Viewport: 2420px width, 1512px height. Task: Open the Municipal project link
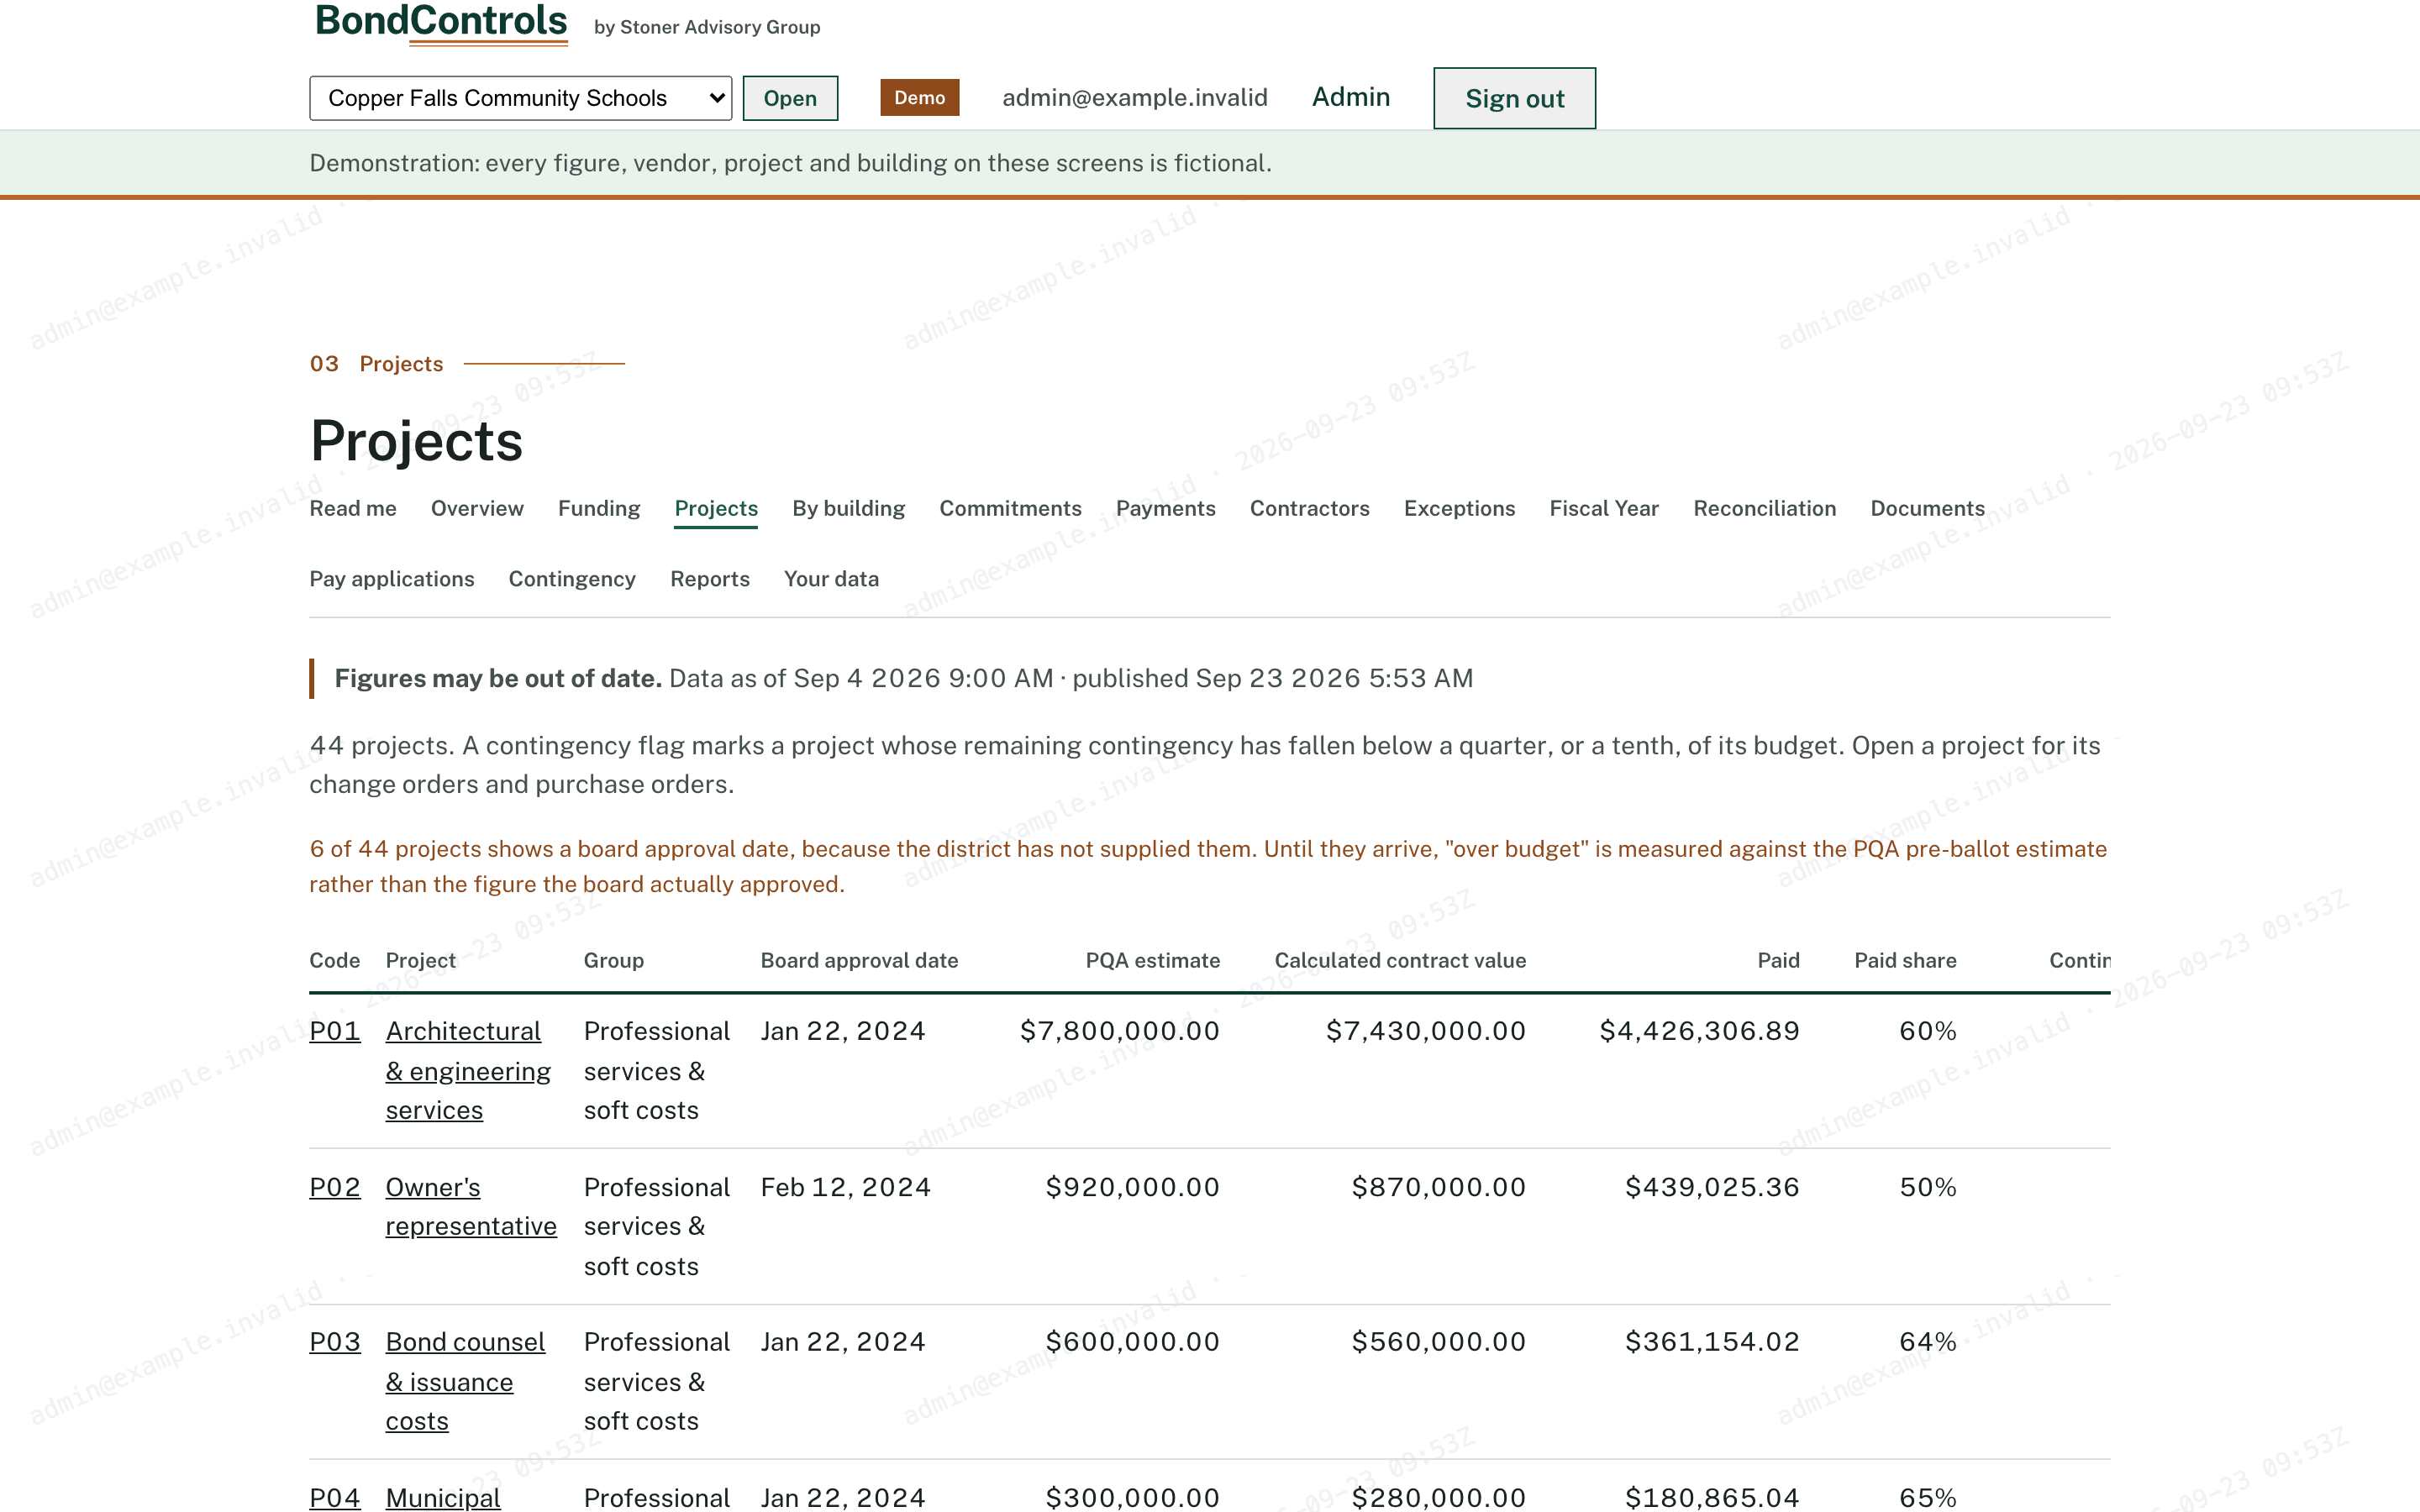coord(443,1497)
